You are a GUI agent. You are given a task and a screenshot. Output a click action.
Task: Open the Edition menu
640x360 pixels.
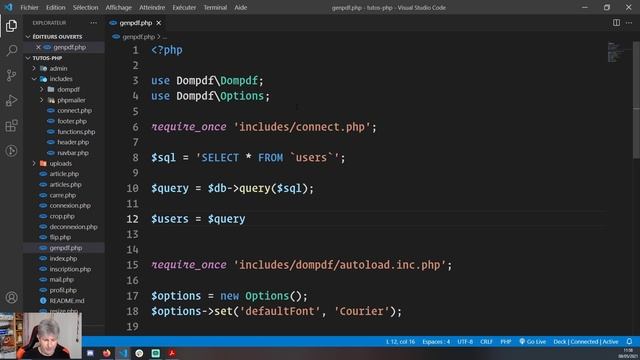[56, 7]
